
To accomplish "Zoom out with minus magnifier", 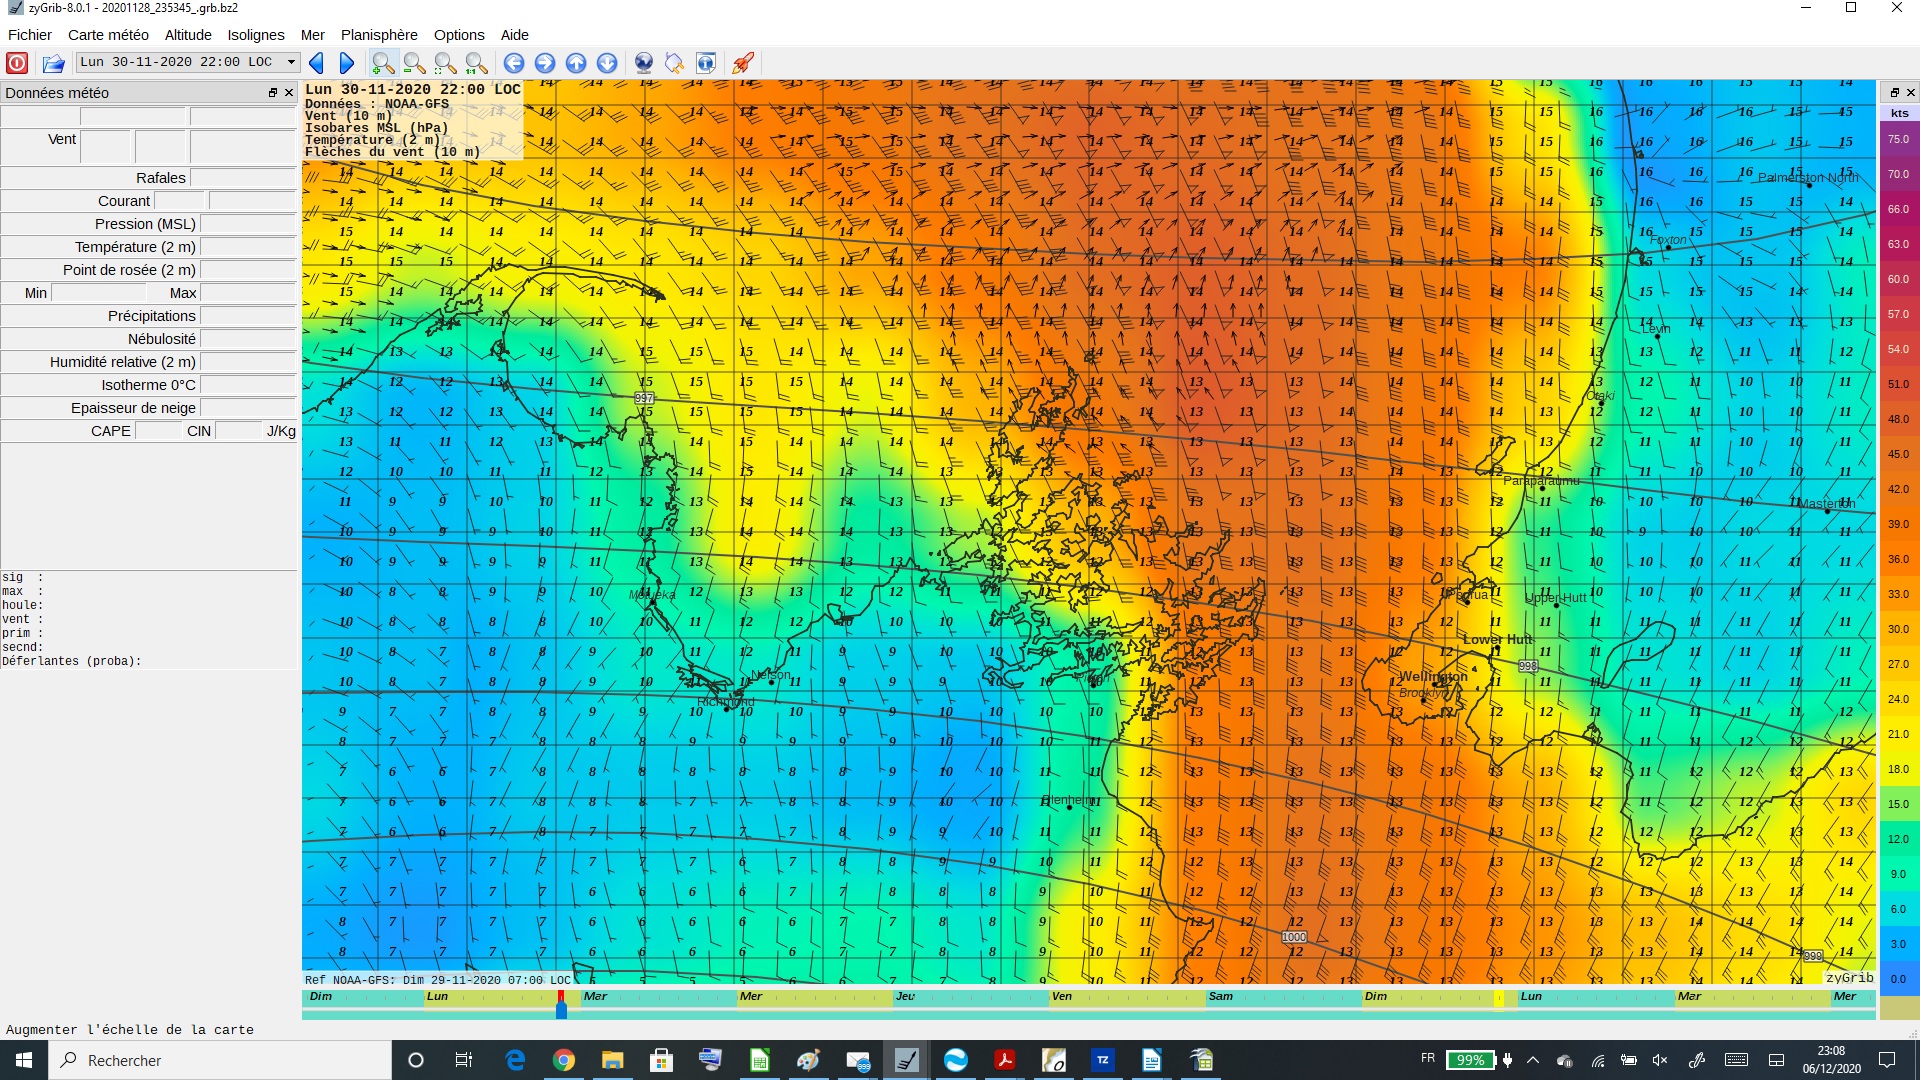I will pyautogui.click(x=414, y=63).
